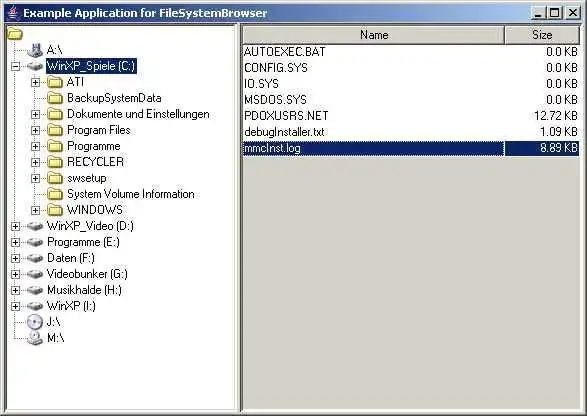
Task: Expand the Dokumente und Einstellungen folder
Action: tap(36, 114)
